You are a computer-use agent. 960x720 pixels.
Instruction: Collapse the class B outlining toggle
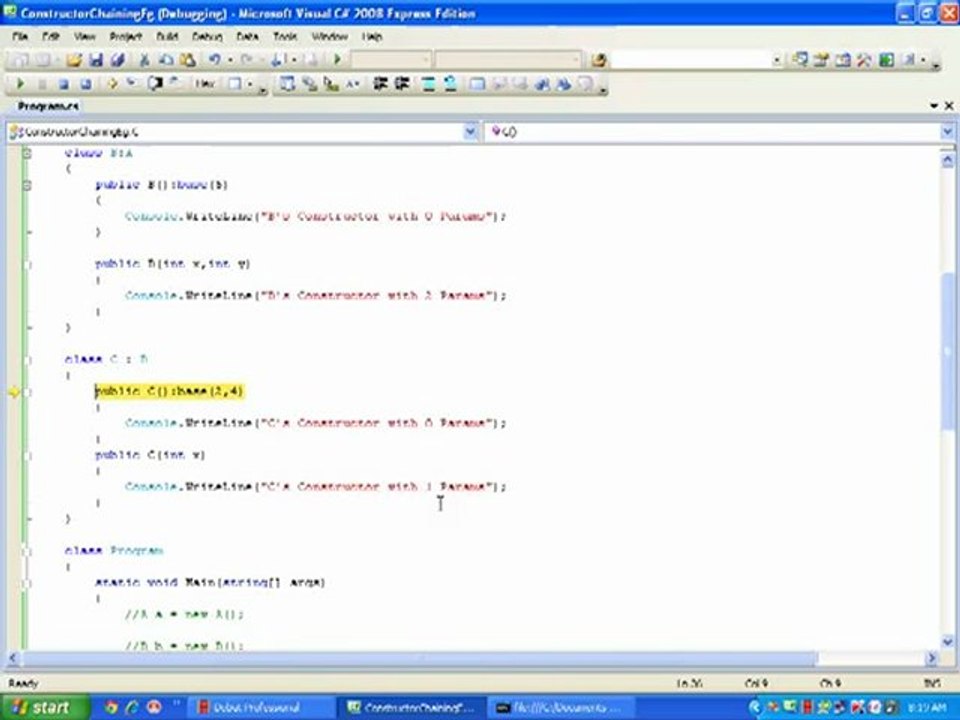click(27, 153)
